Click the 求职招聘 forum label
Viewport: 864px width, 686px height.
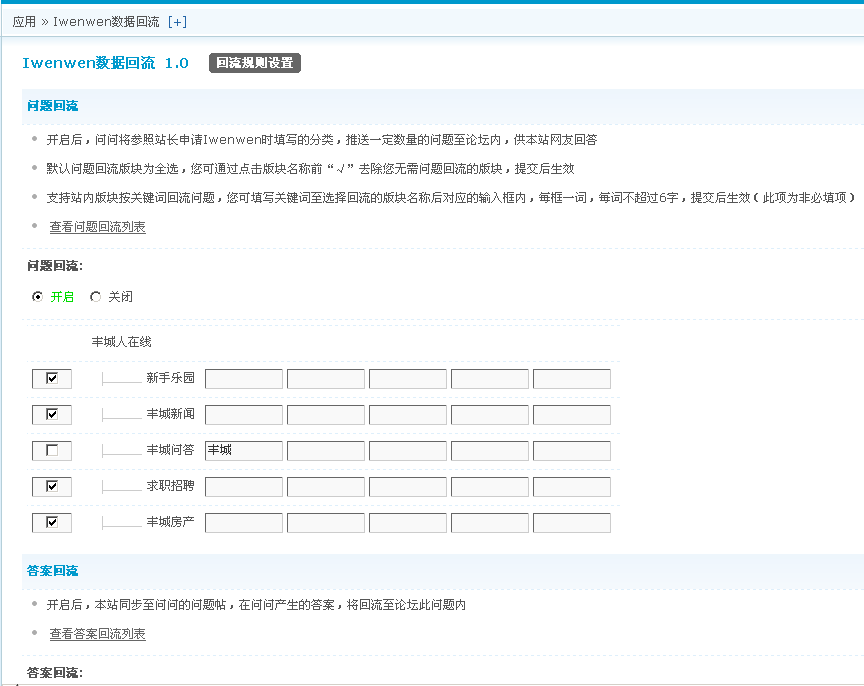[170, 486]
